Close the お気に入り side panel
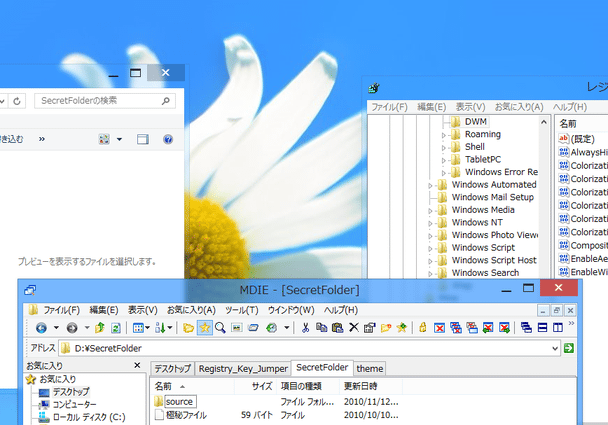 (137, 365)
